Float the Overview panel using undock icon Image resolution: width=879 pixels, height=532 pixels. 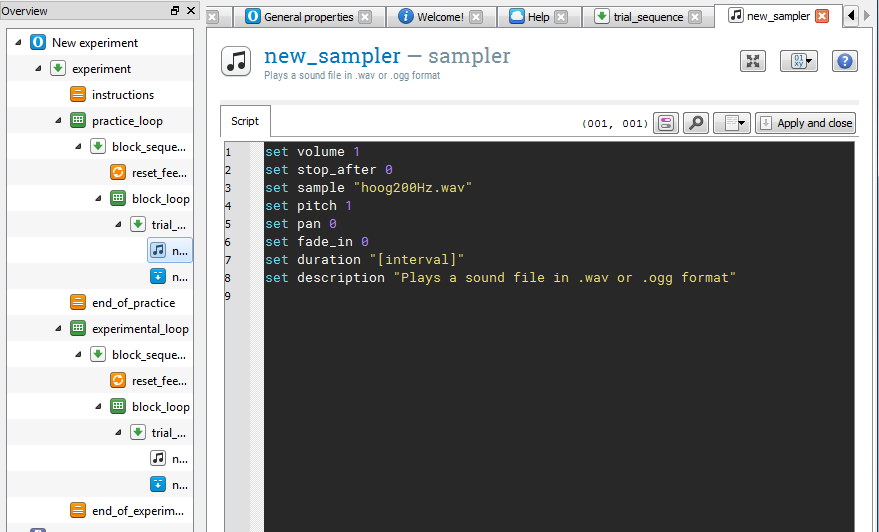[175, 10]
